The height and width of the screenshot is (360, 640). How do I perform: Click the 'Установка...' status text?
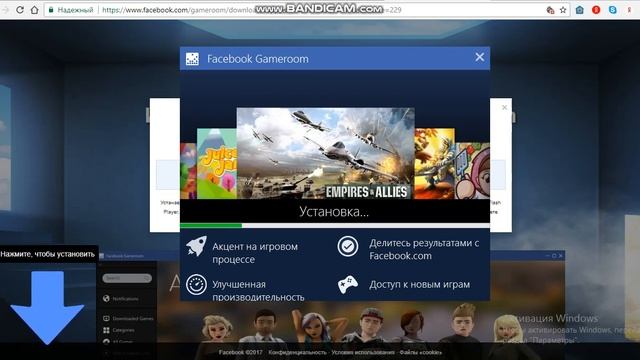pyautogui.click(x=334, y=211)
